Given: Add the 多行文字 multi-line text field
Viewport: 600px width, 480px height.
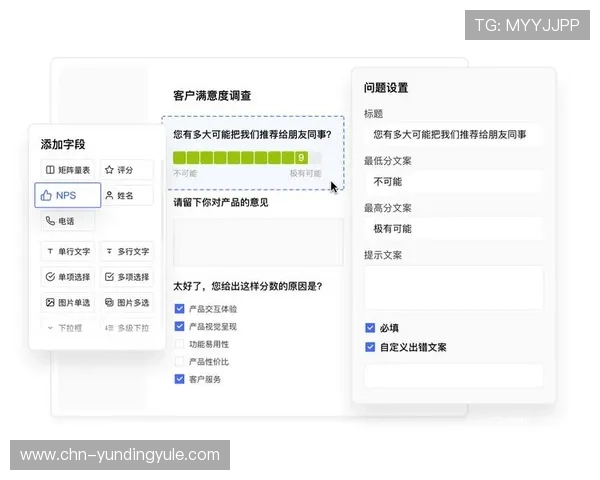Looking at the screenshot, I should [127, 251].
